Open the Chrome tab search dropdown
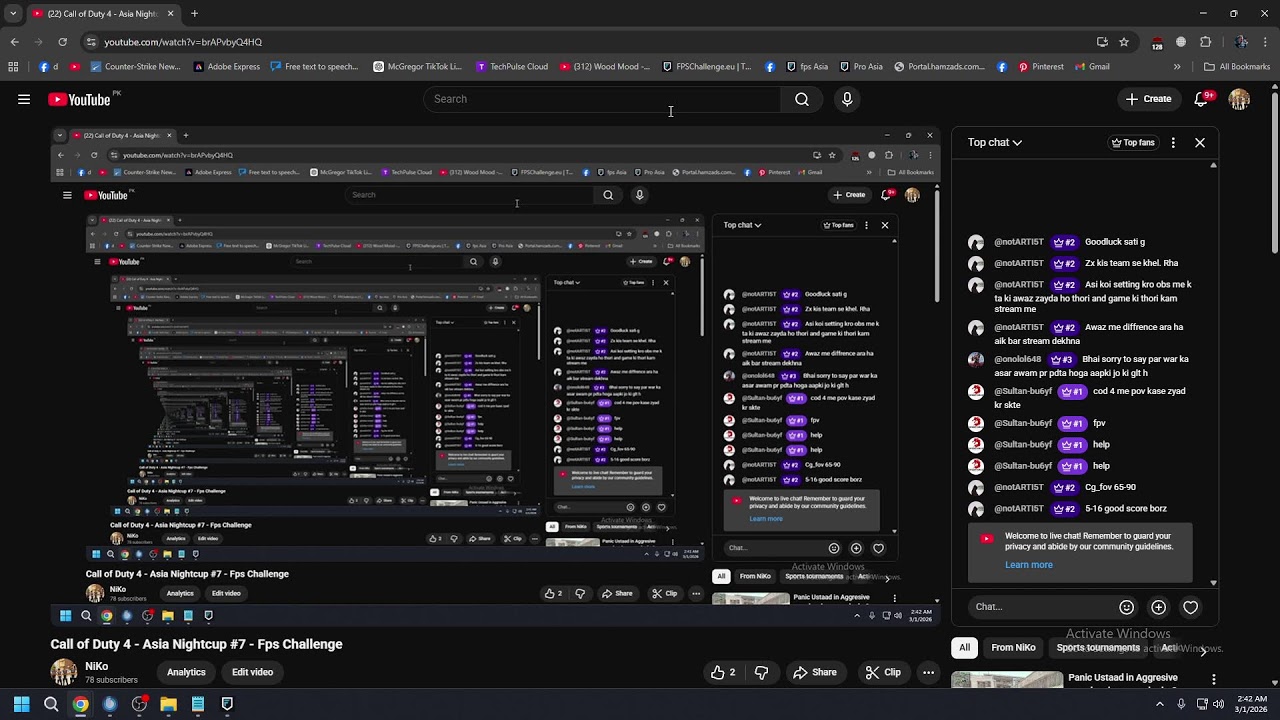Screen dimensions: 1280x720 [13, 14]
